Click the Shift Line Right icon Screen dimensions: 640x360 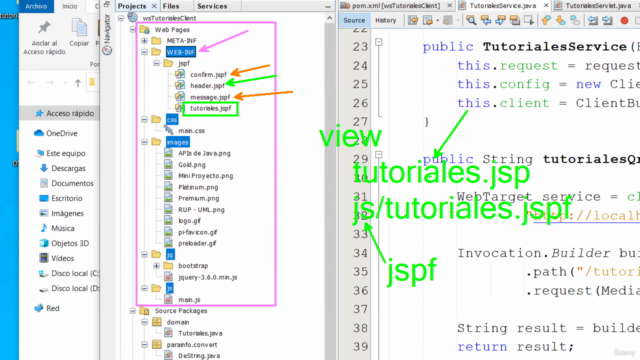607,20
